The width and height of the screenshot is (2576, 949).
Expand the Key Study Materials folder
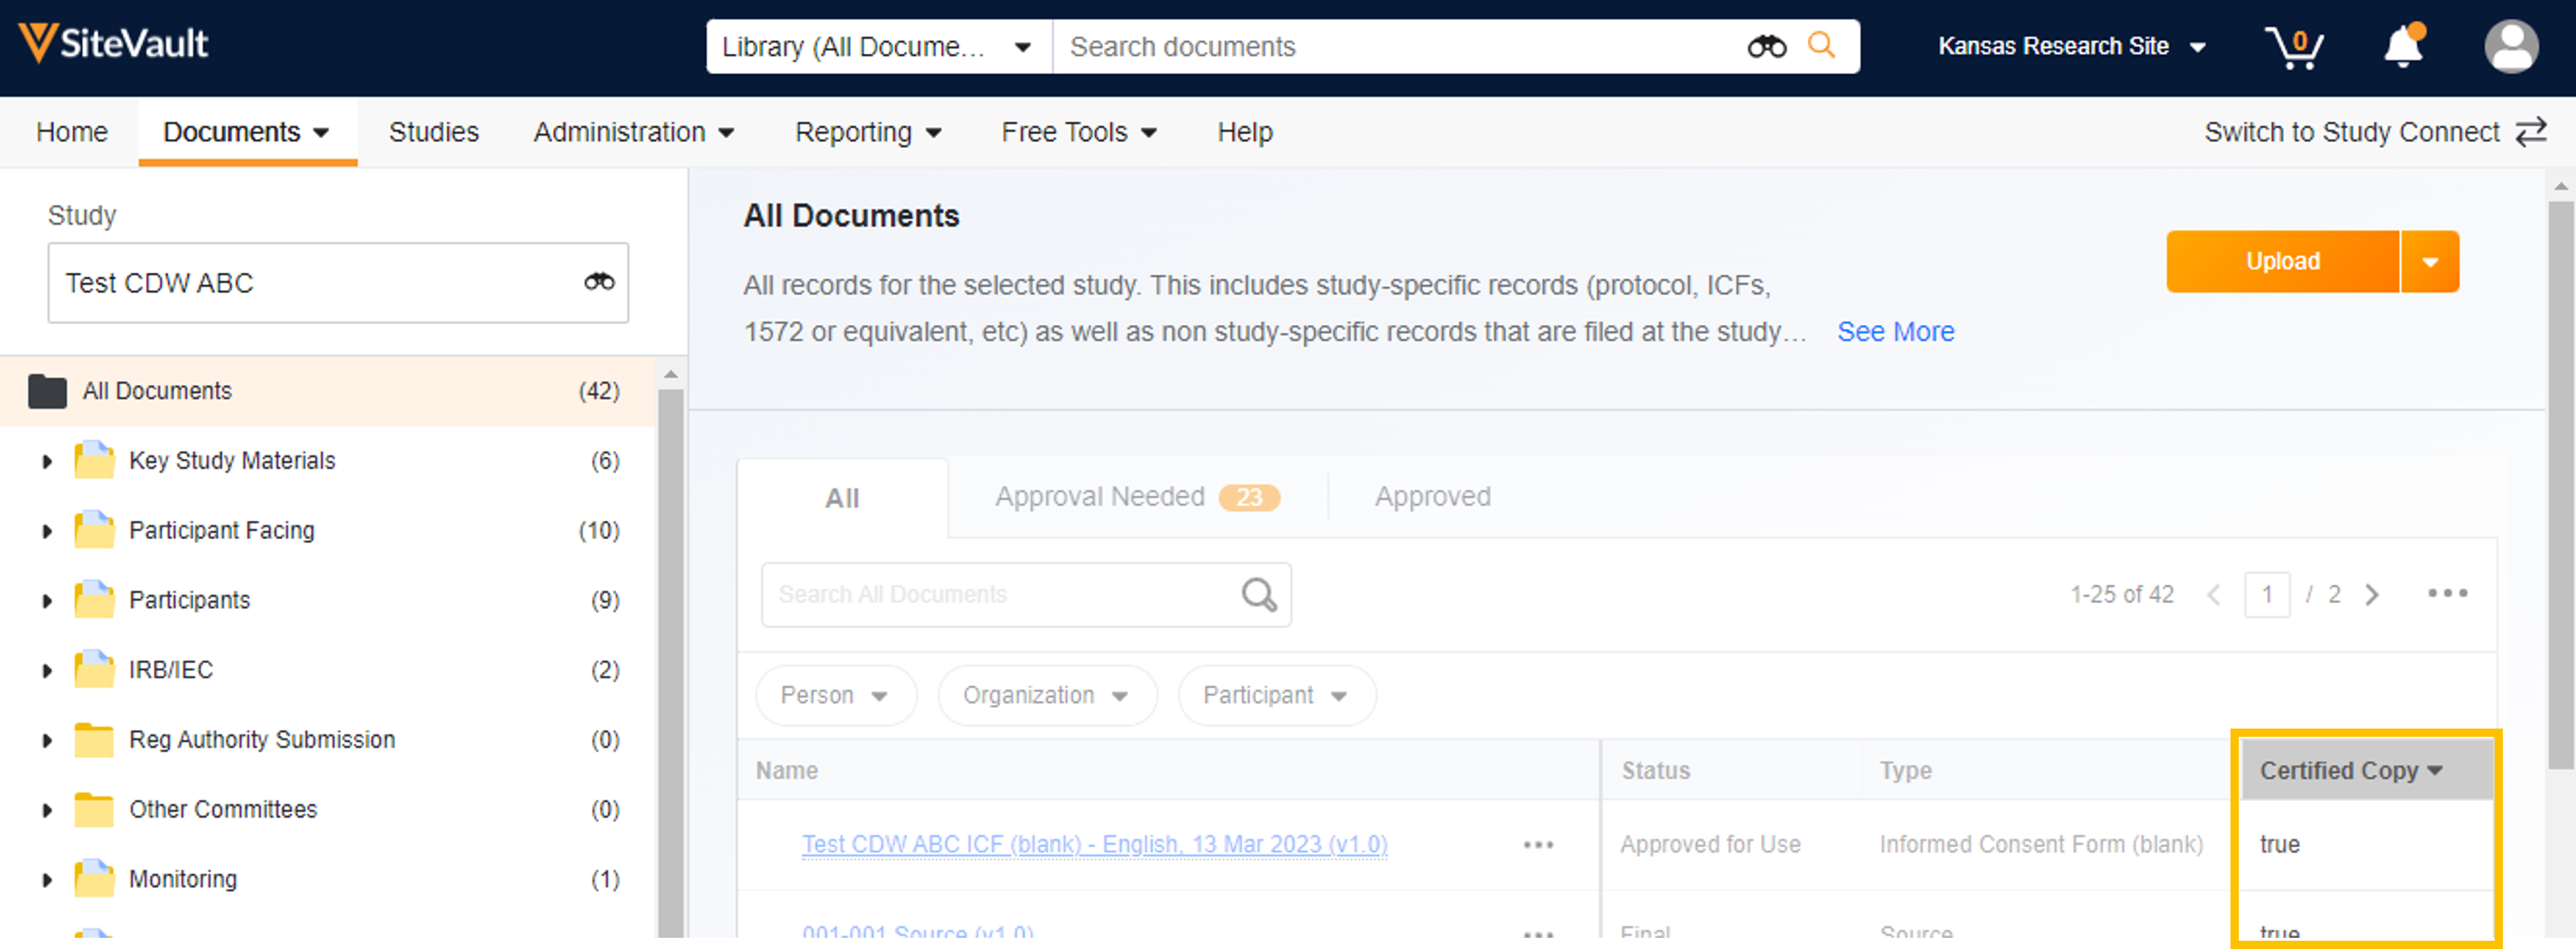pos(47,461)
